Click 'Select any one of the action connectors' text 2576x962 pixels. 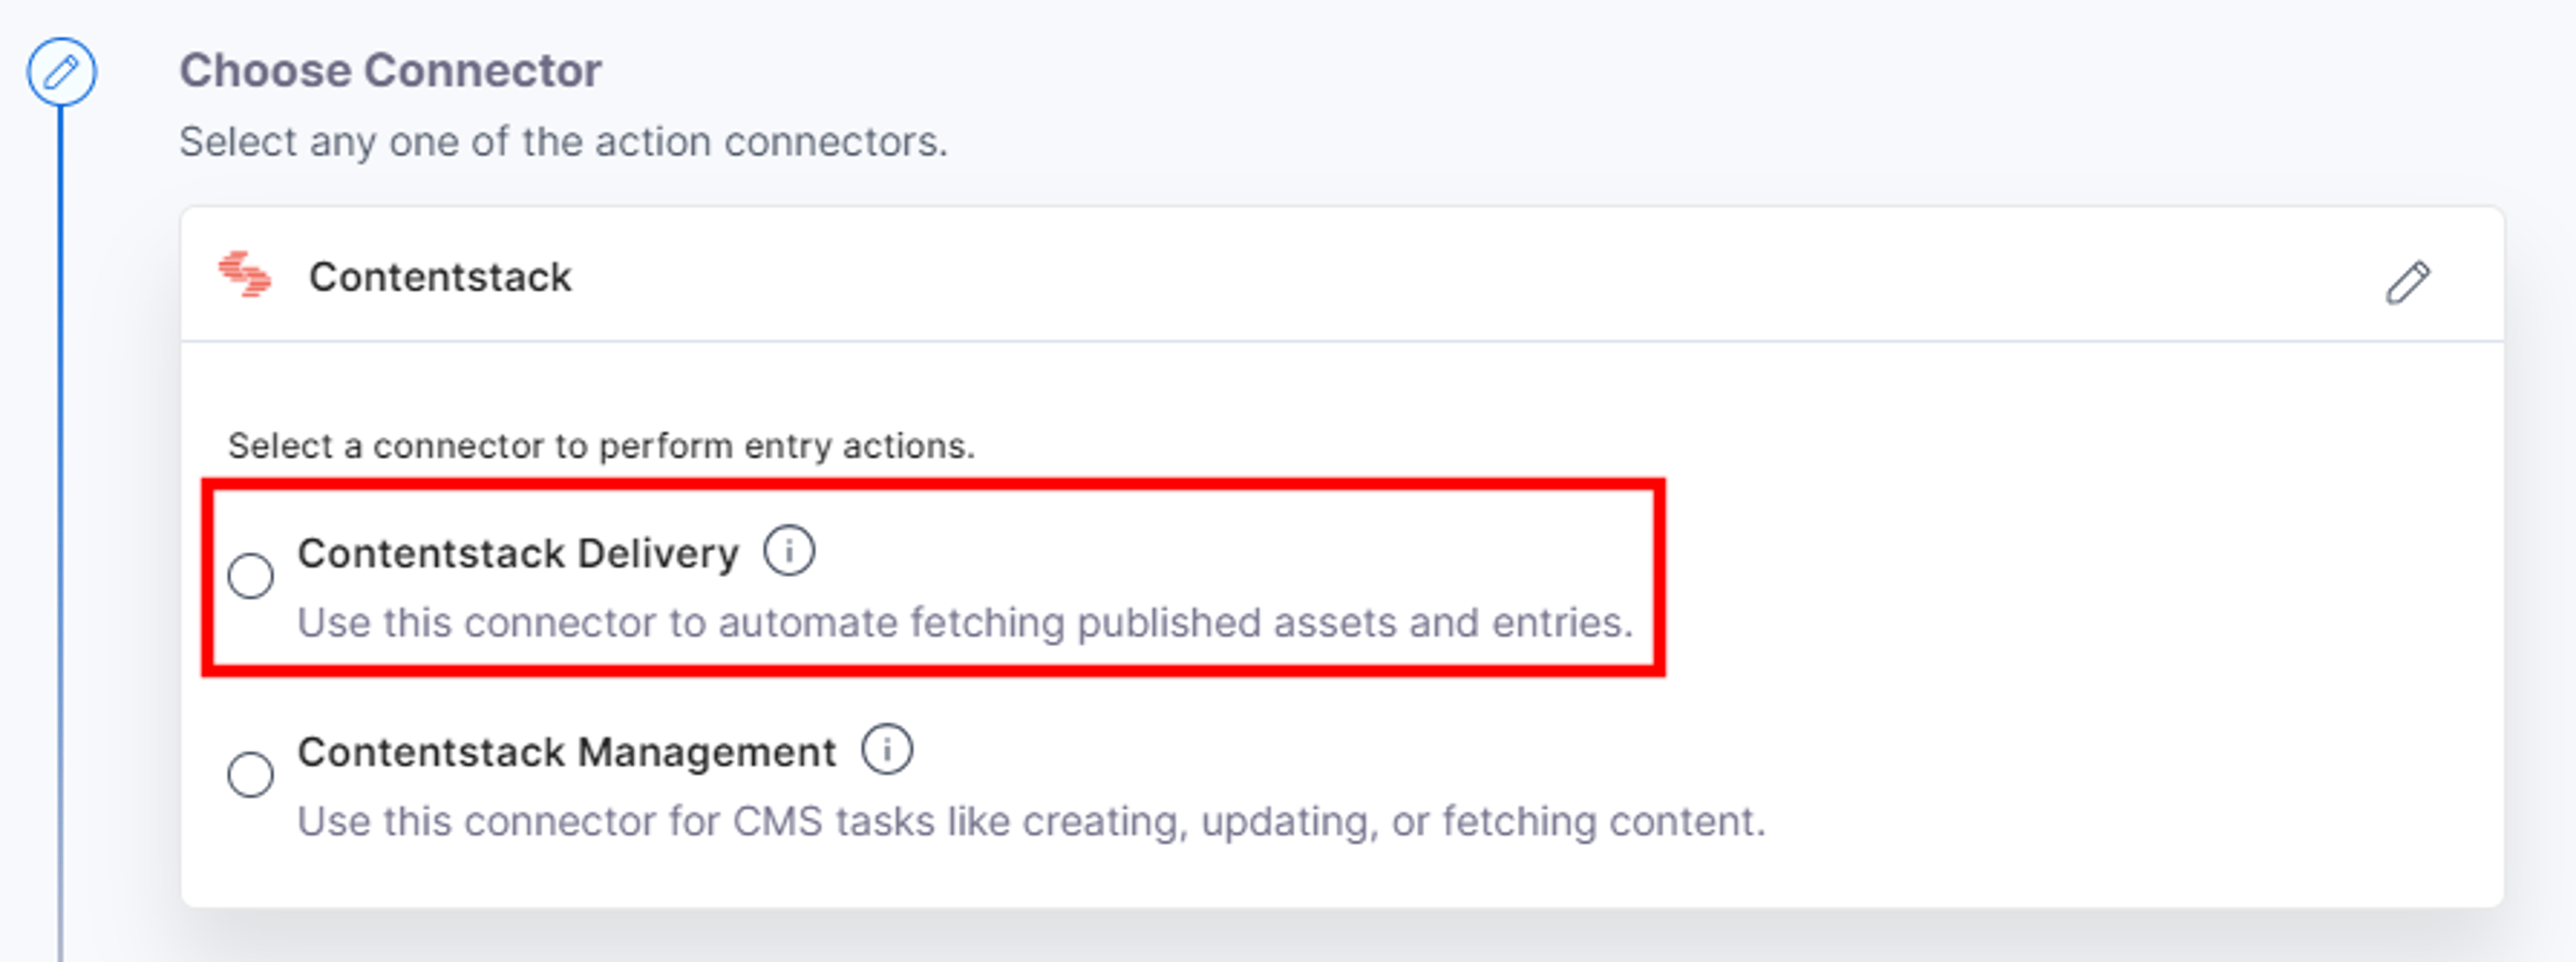pyautogui.click(x=563, y=142)
